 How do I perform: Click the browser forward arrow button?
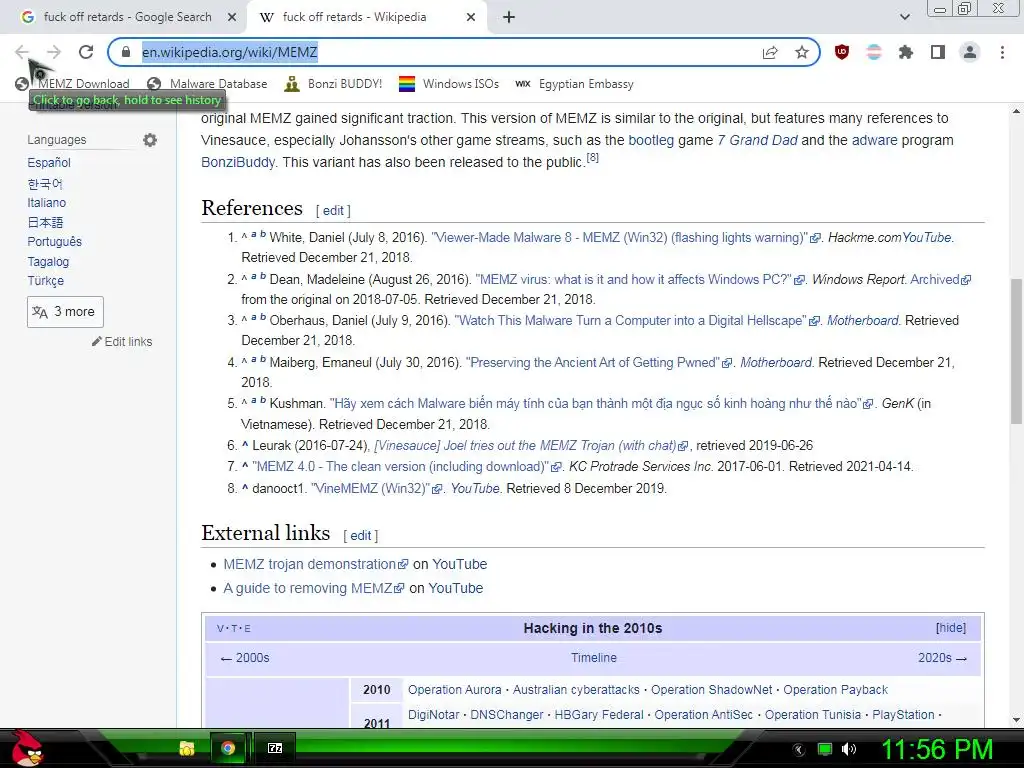[54, 52]
